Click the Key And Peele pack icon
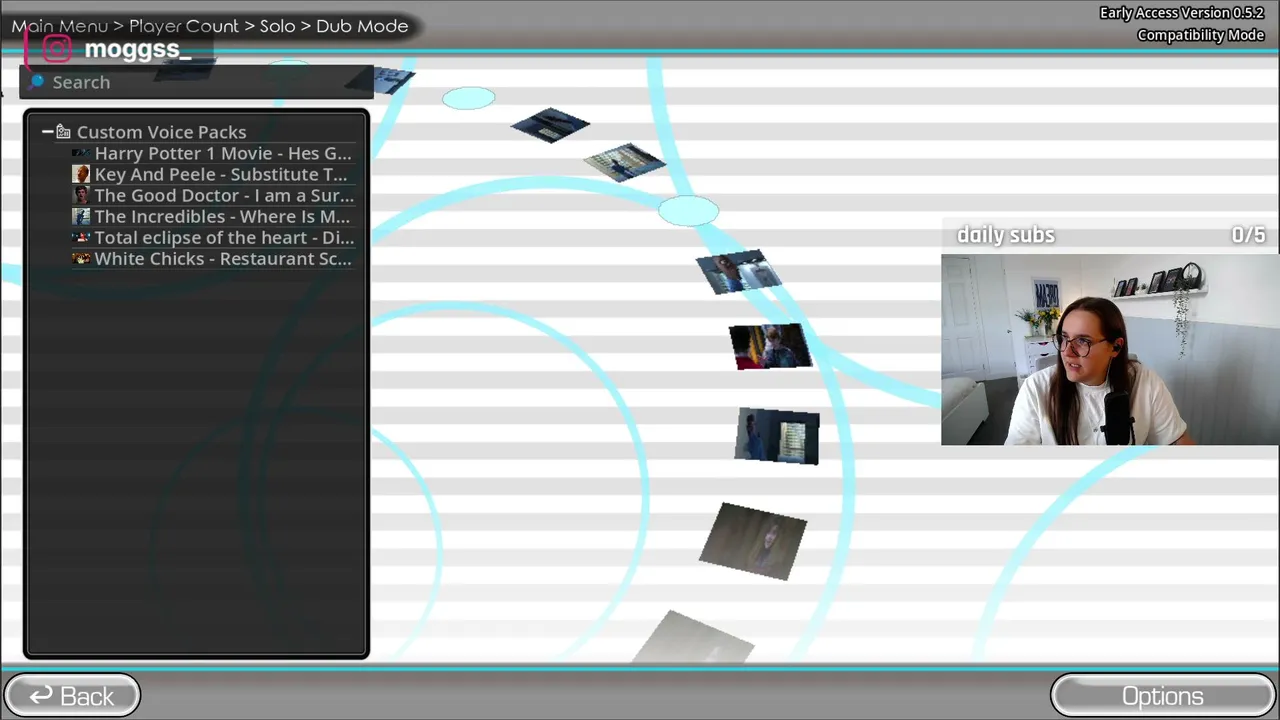 coord(81,174)
